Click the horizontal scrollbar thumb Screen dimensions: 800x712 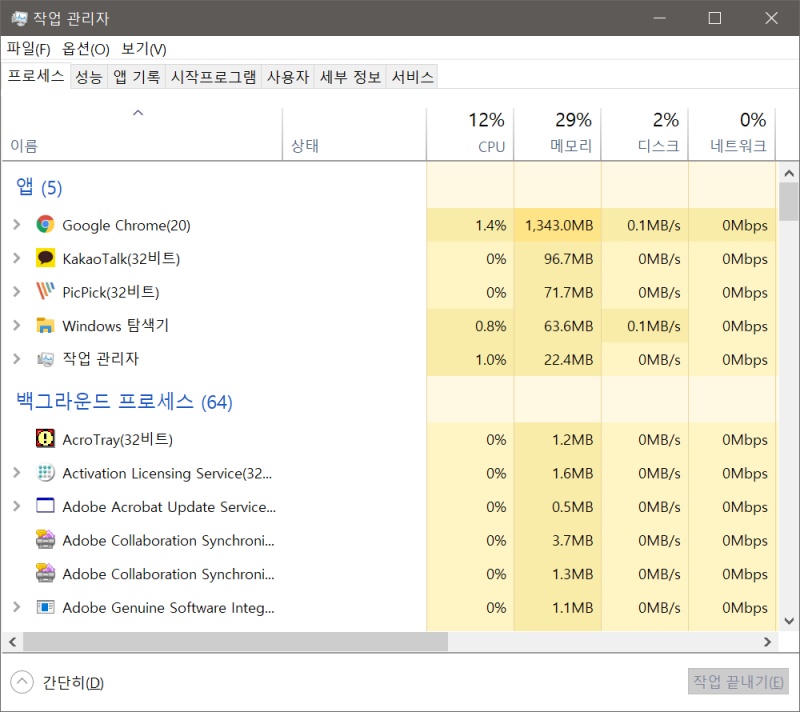click(x=235, y=642)
